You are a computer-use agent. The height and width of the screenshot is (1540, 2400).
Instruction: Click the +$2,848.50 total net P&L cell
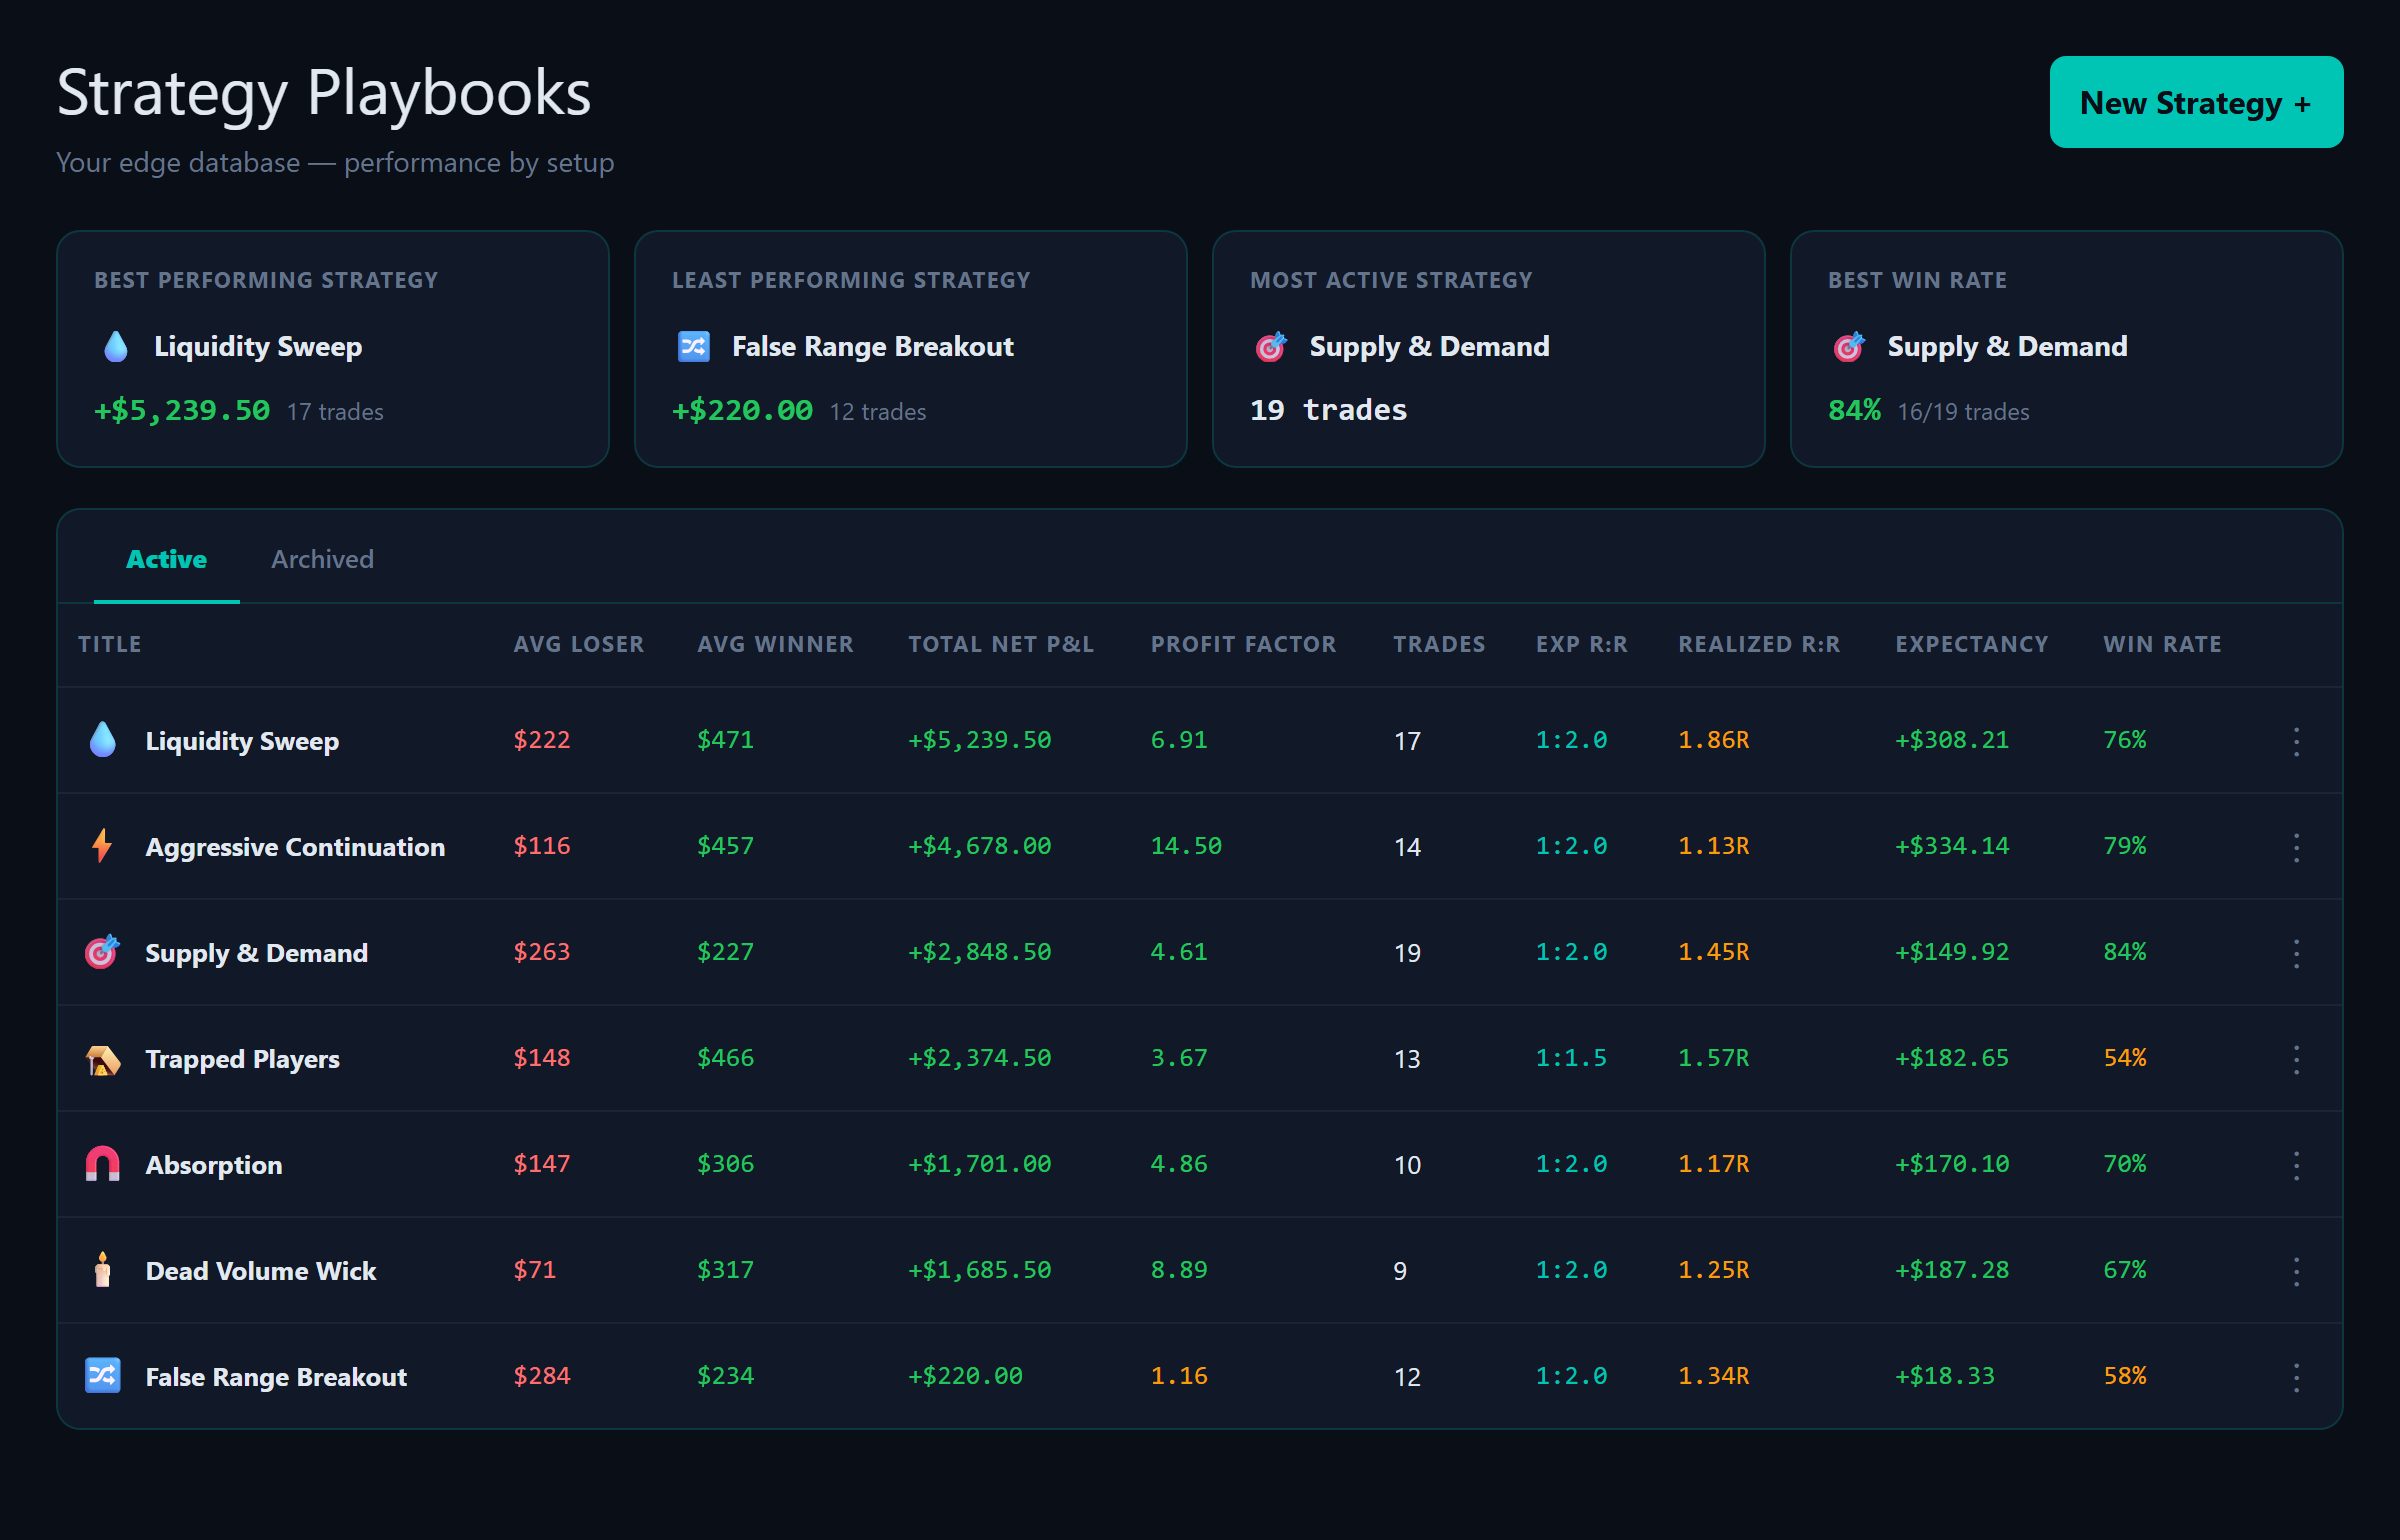tap(979, 952)
